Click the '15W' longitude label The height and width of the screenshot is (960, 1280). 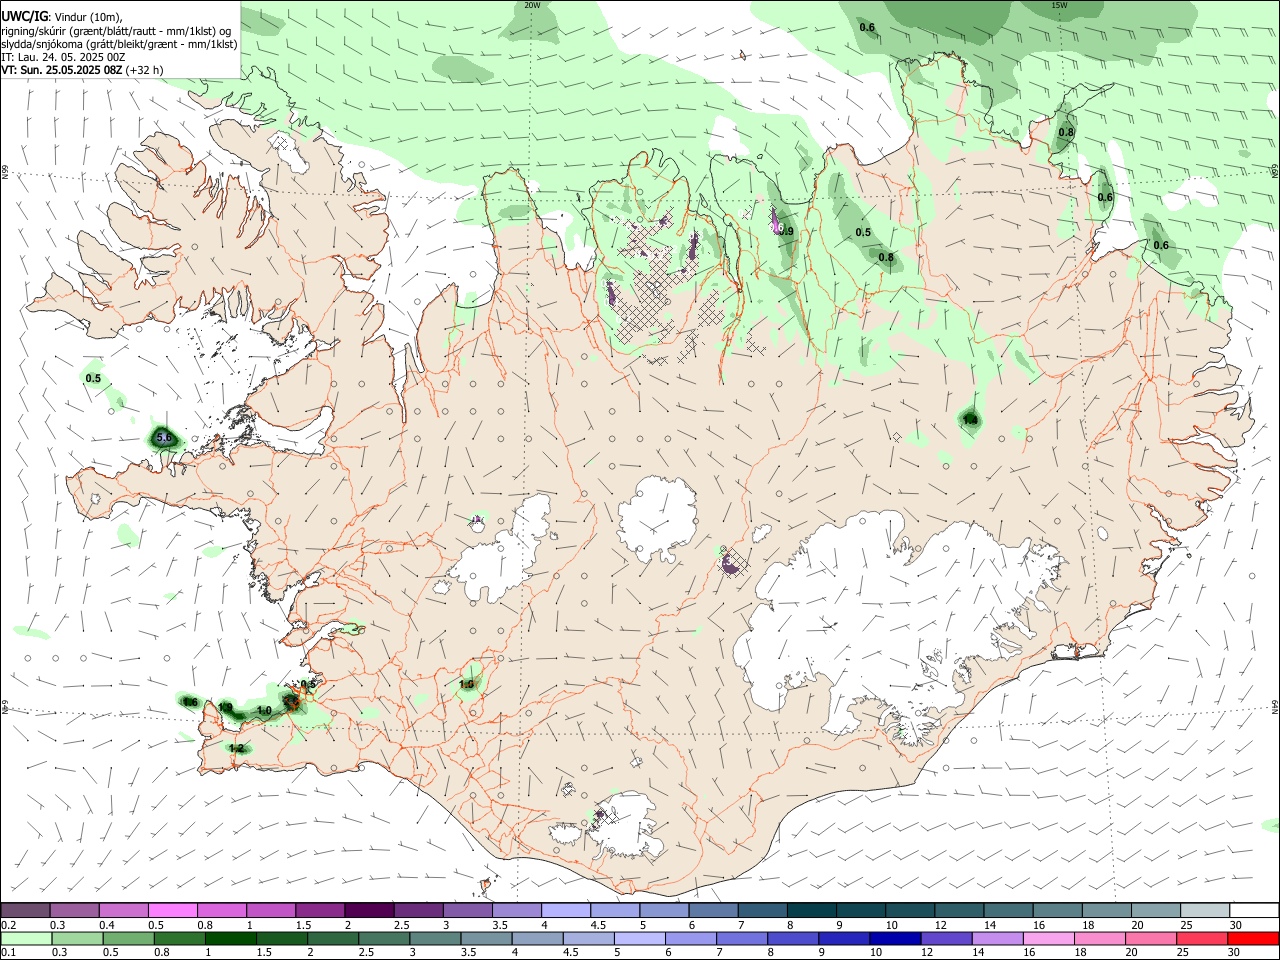click(x=1058, y=5)
